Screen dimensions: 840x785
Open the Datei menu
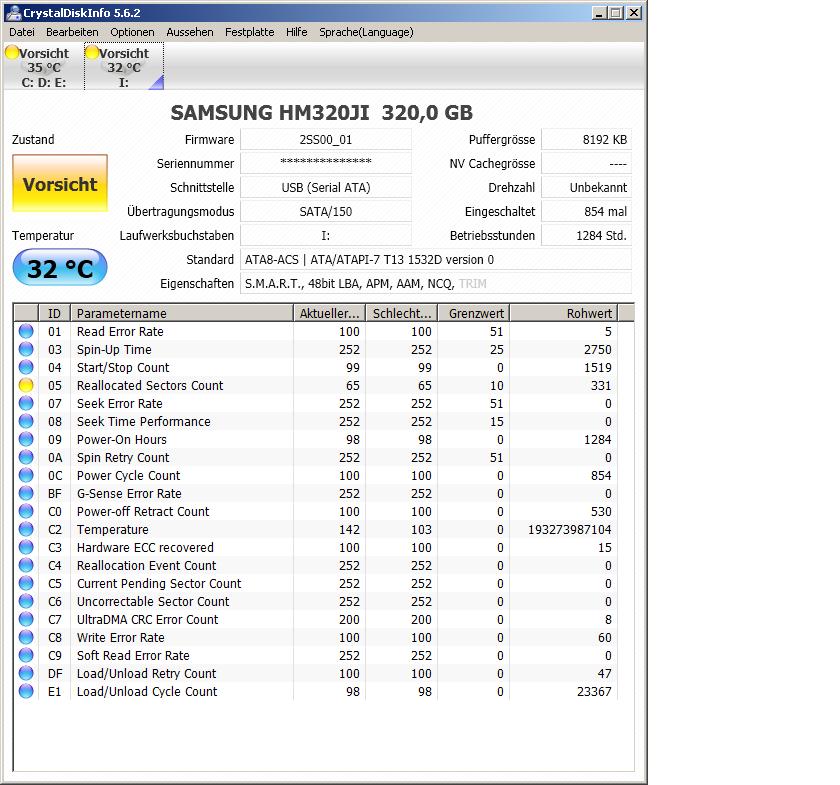click(22, 32)
